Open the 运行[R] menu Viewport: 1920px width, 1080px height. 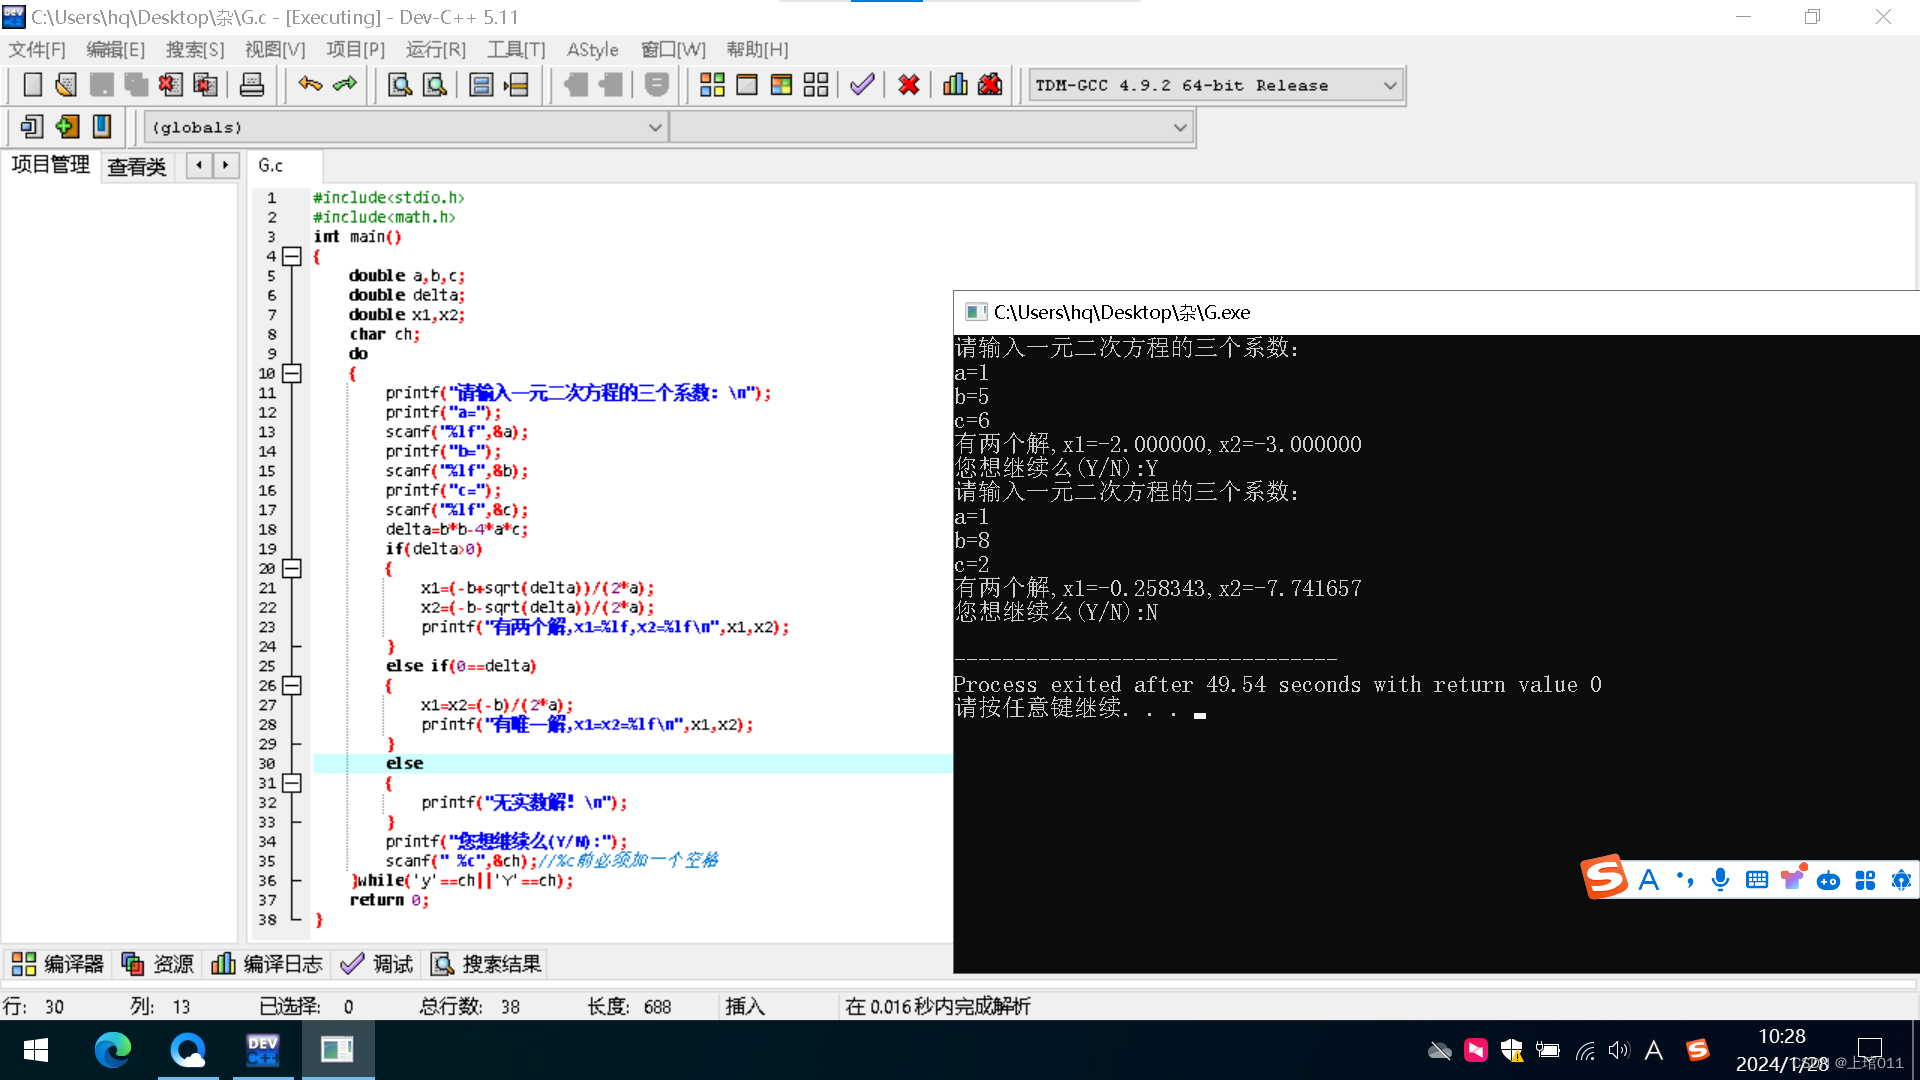[x=435, y=49]
